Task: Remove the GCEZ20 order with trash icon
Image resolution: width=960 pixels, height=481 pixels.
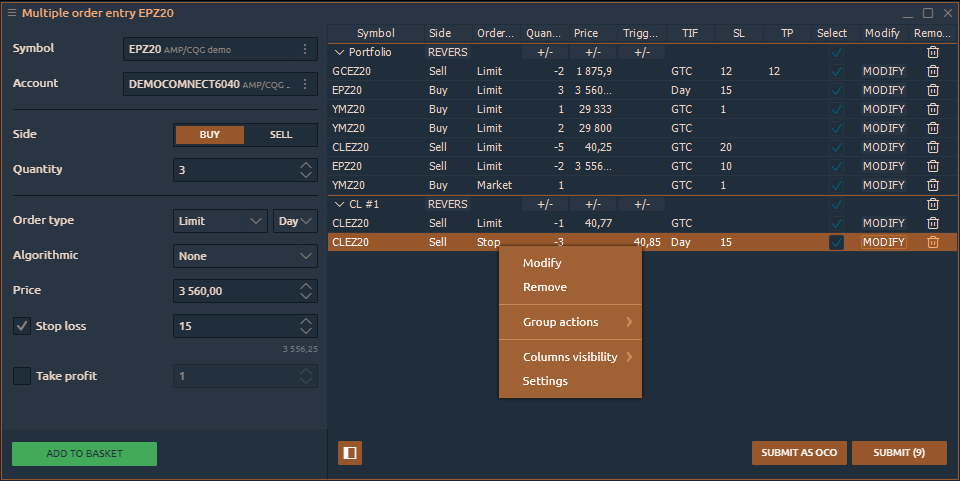Action: (x=932, y=71)
